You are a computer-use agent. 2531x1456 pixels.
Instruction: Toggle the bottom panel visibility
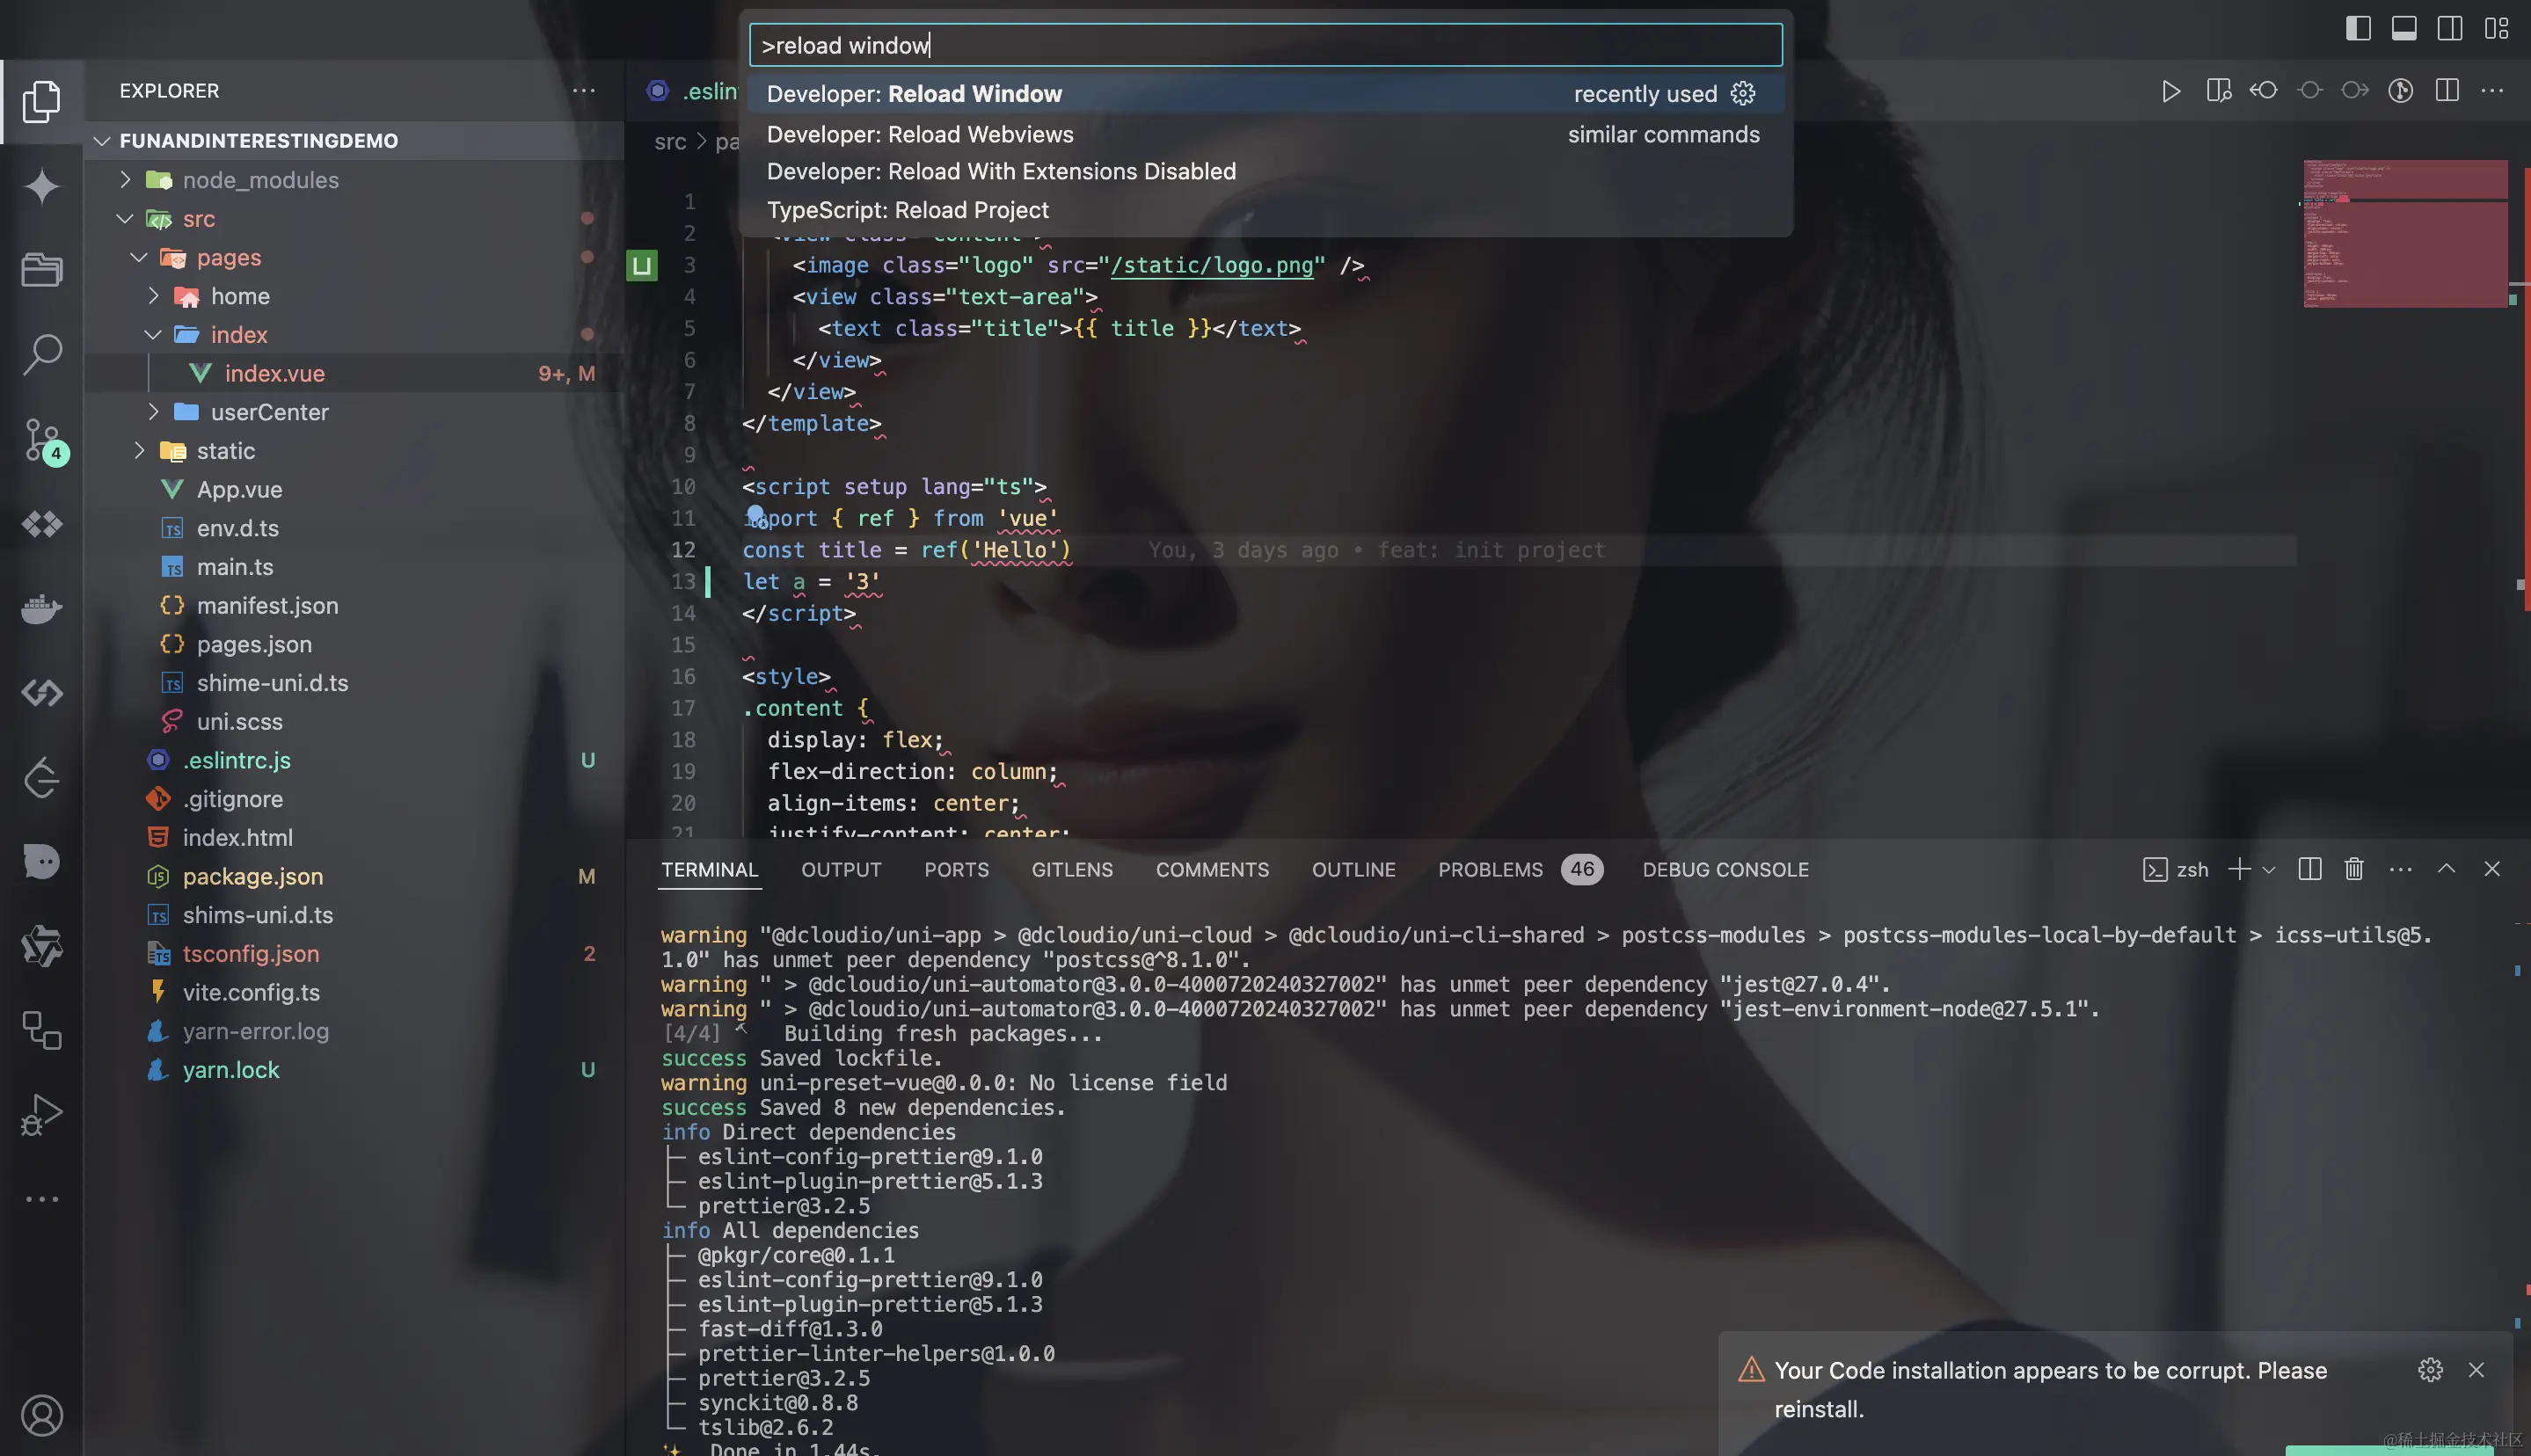pyautogui.click(x=2404, y=28)
